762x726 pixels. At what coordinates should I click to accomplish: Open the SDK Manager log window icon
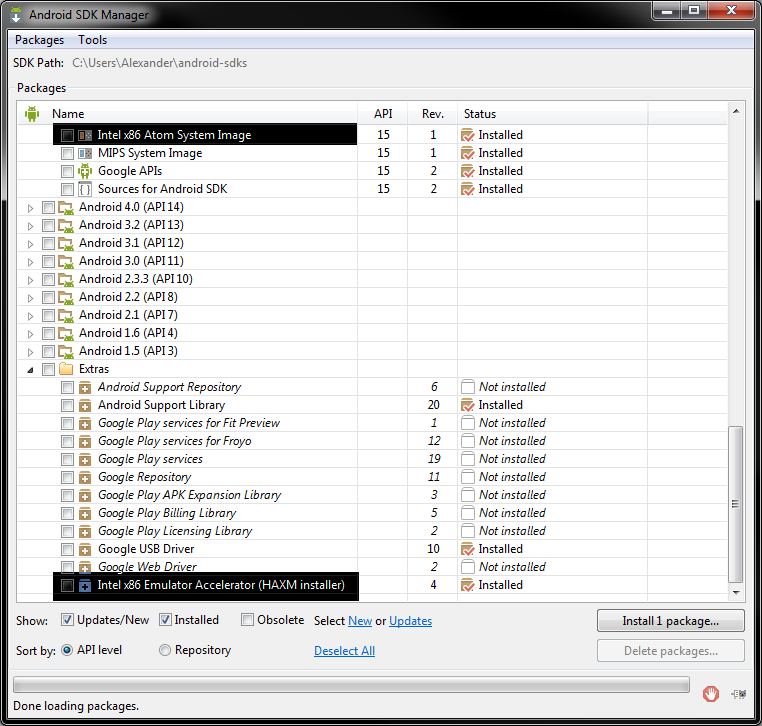click(739, 694)
